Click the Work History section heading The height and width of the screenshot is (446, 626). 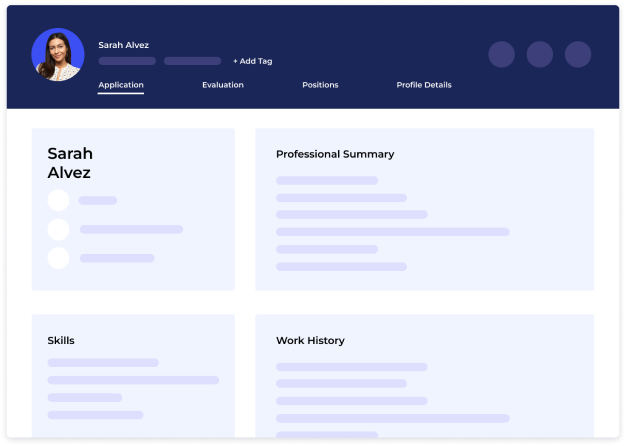(x=310, y=340)
